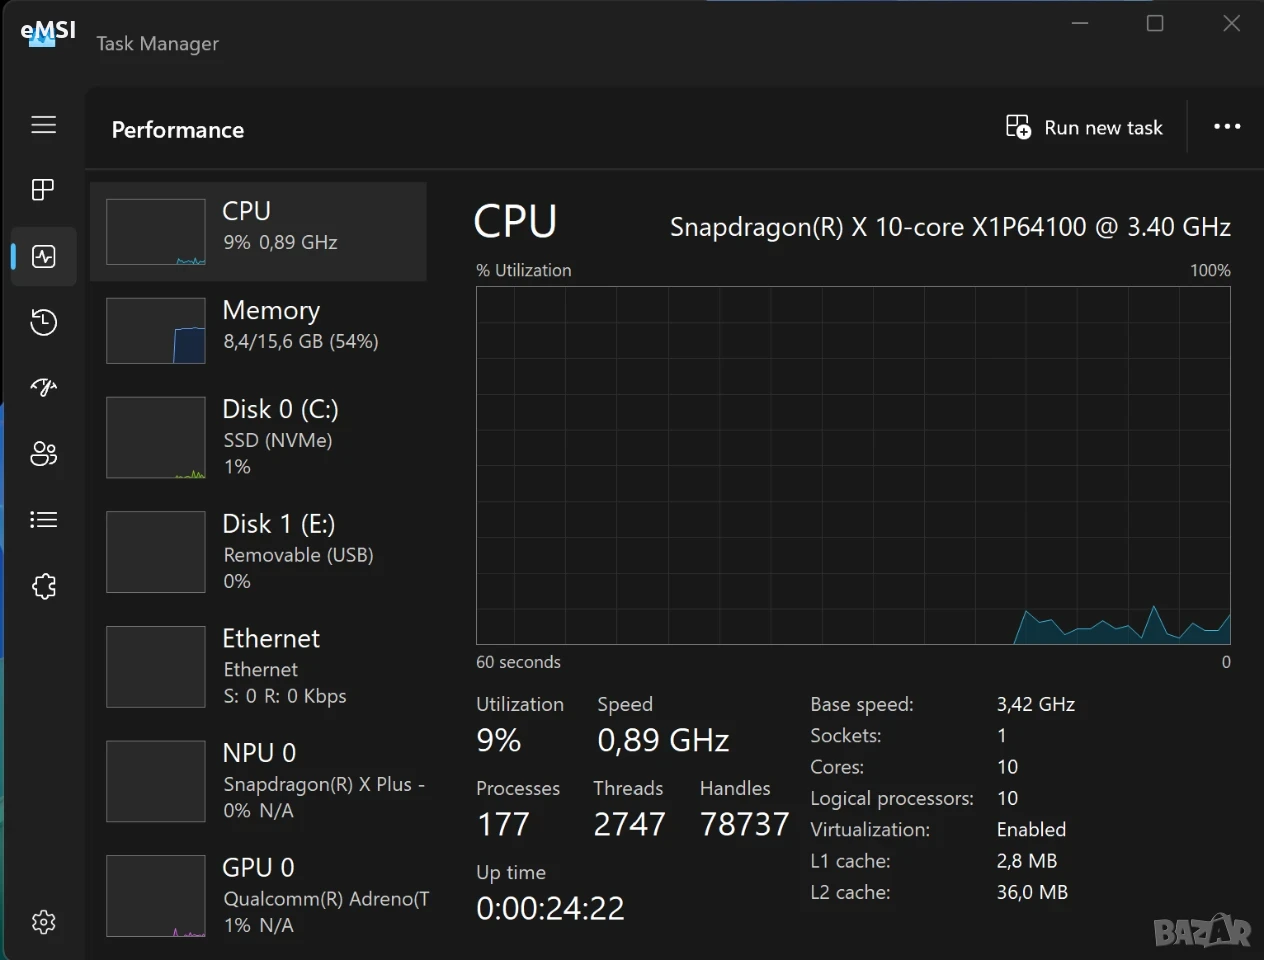Click the Snapdragon X 10-core processor name

950,227
